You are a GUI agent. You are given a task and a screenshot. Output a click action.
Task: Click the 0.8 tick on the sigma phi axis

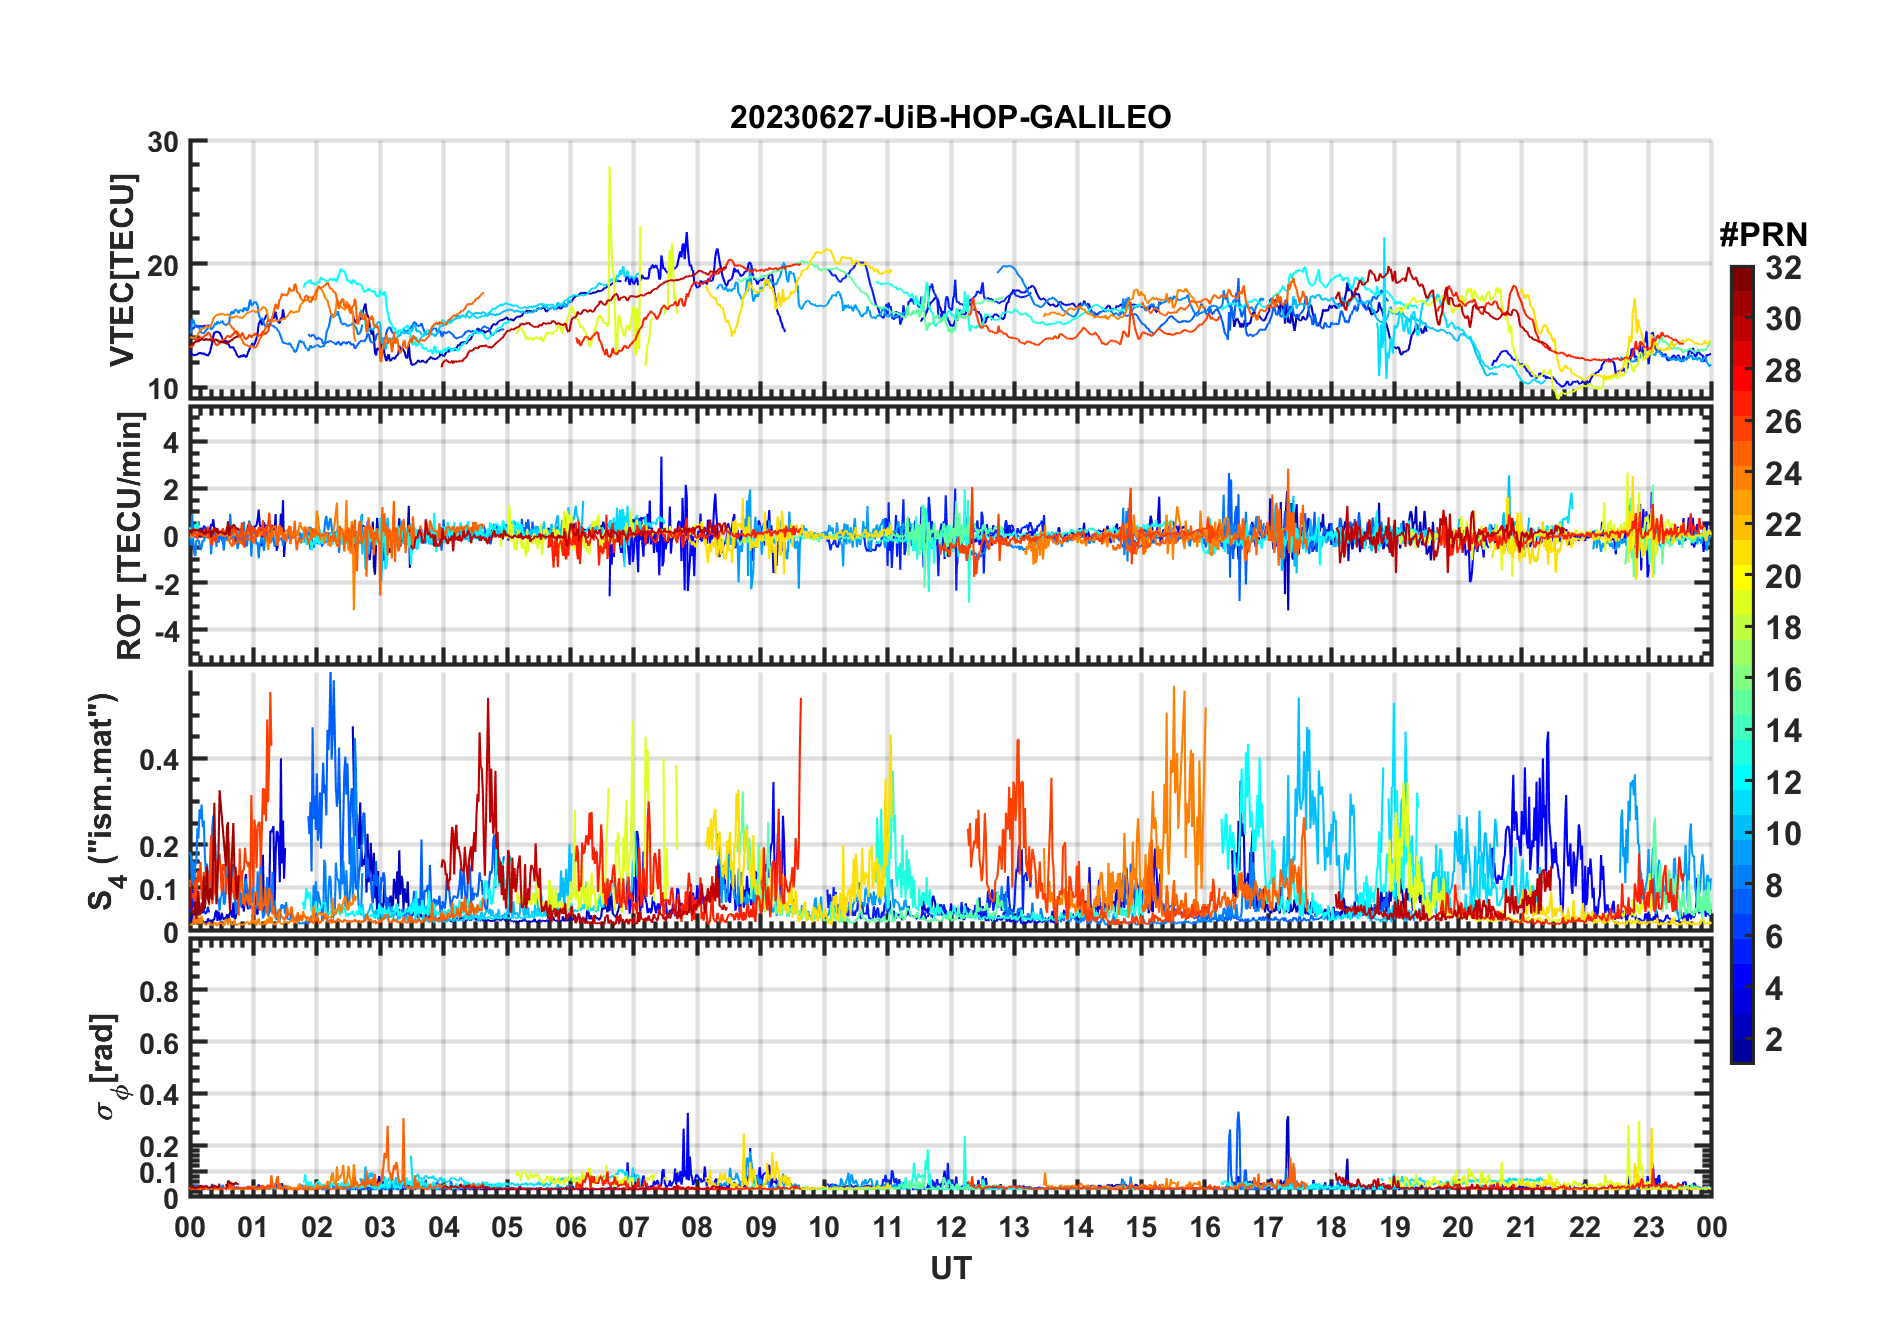(x=159, y=991)
